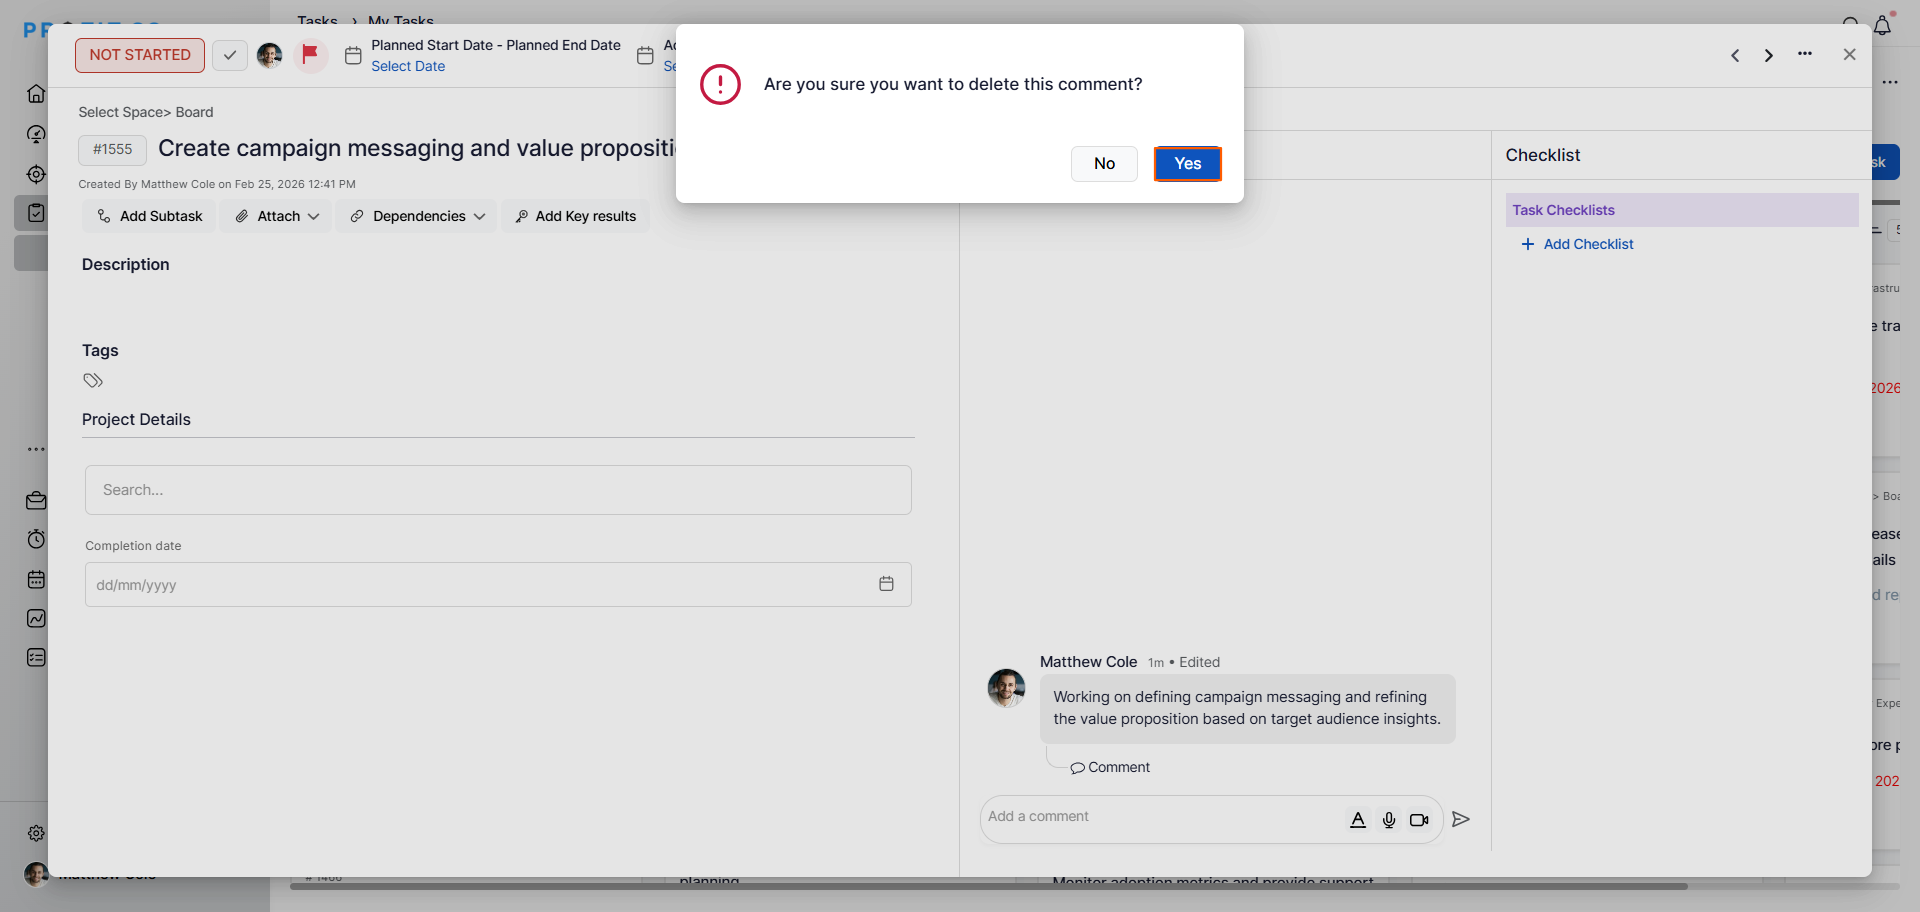Open the briefcase icon in sidebar
Viewport: 1920px width, 912px height.
click(x=36, y=500)
